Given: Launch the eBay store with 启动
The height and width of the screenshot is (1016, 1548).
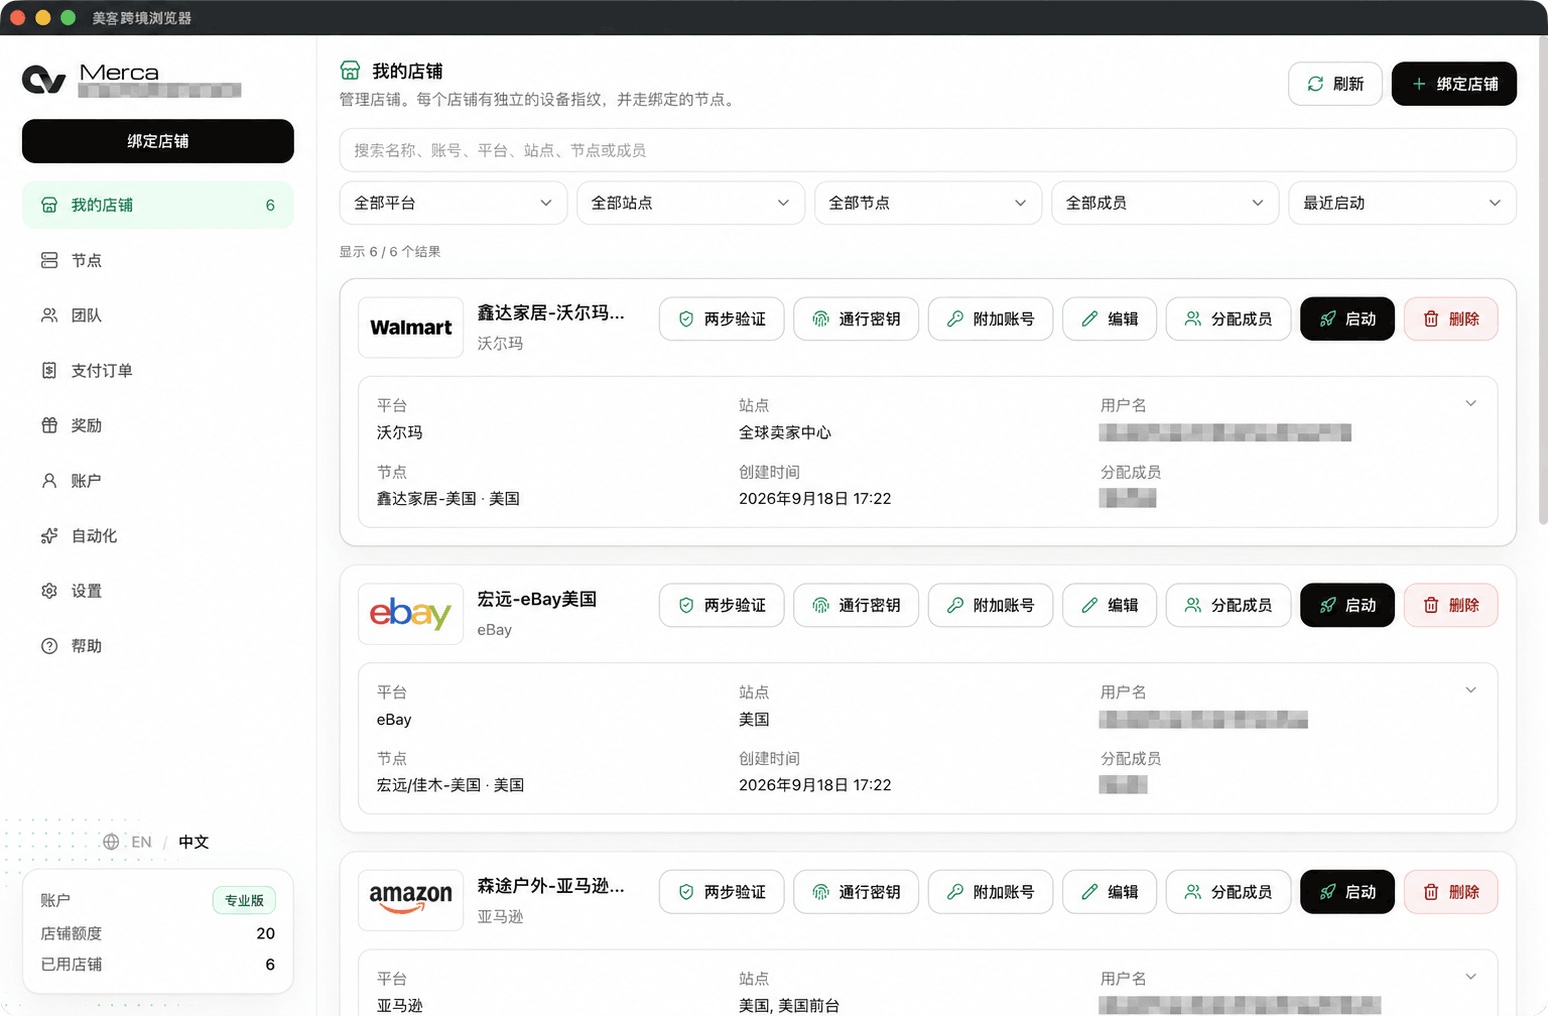Looking at the screenshot, I should (x=1347, y=605).
